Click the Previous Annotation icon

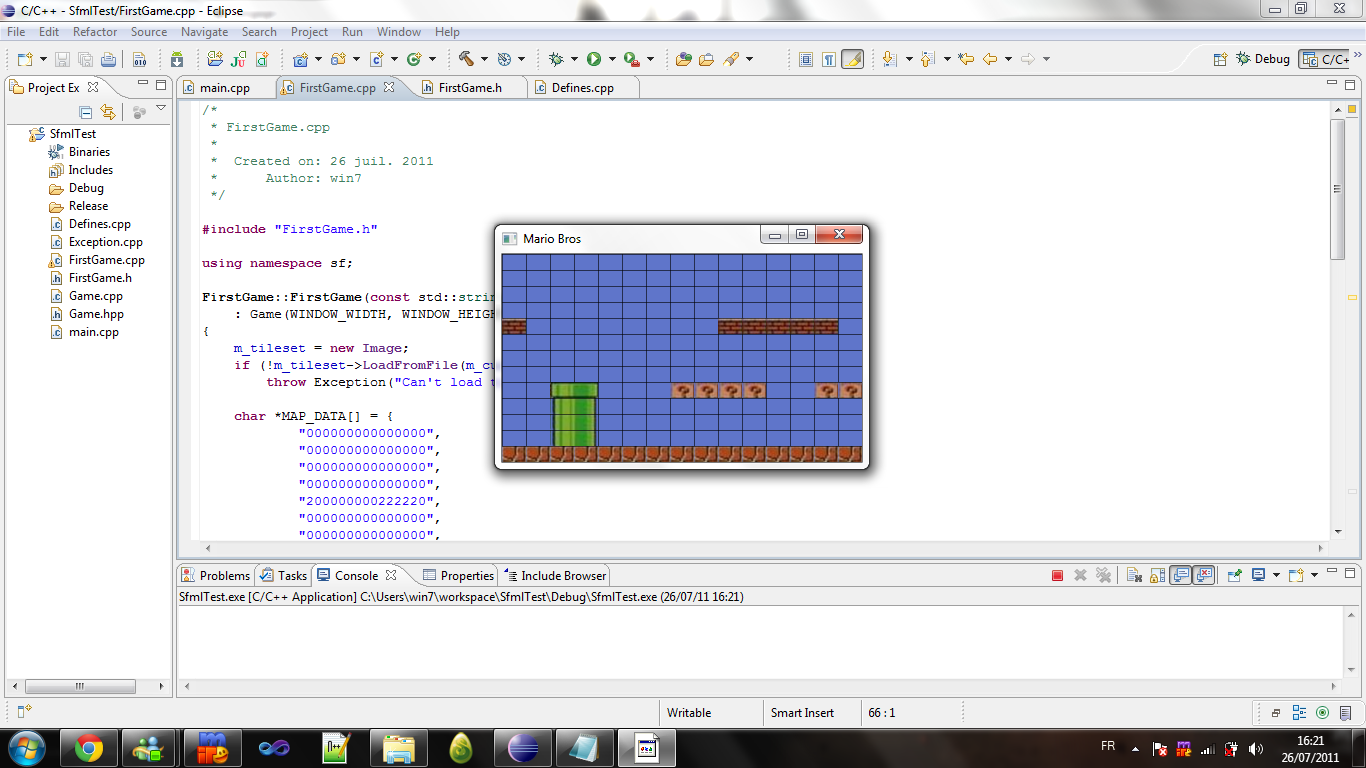click(x=927, y=59)
